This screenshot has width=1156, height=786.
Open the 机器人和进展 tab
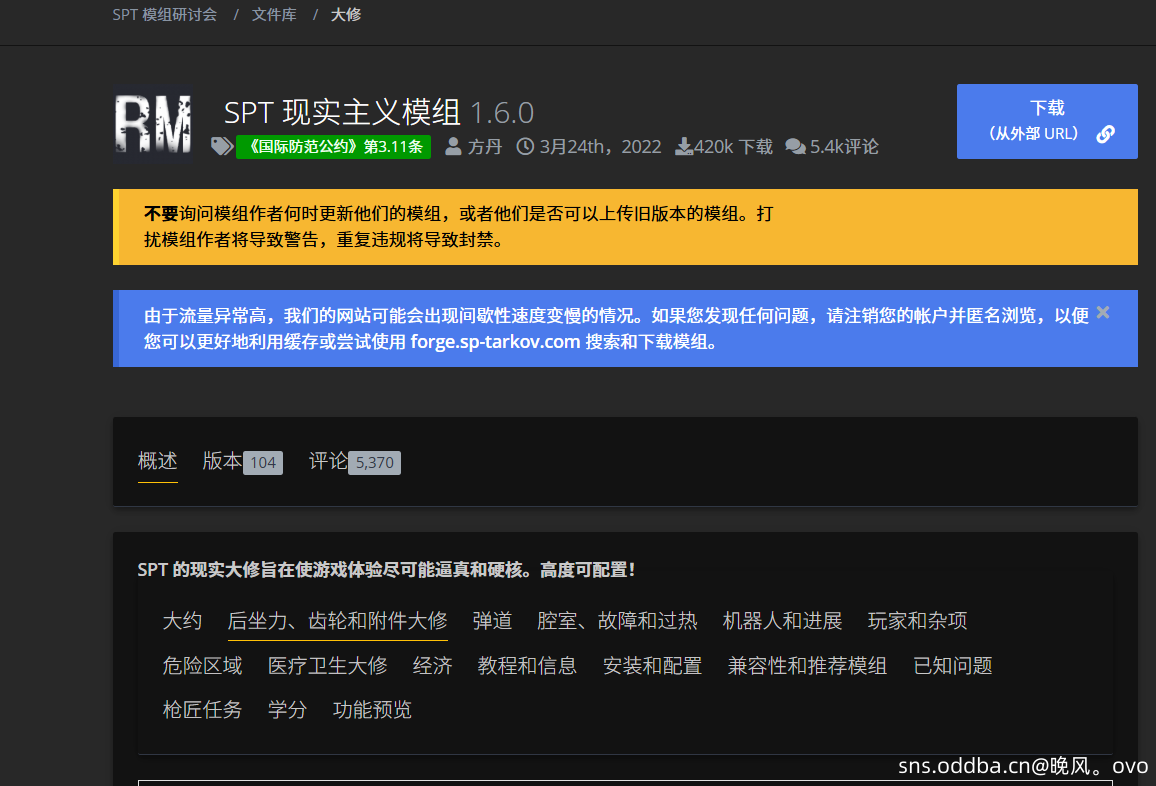click(782, 621)
